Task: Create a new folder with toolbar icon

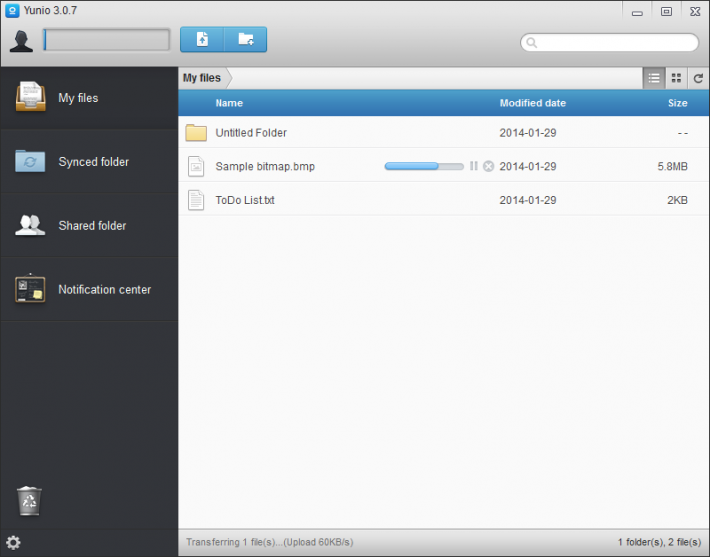Action: coord(245,39)
